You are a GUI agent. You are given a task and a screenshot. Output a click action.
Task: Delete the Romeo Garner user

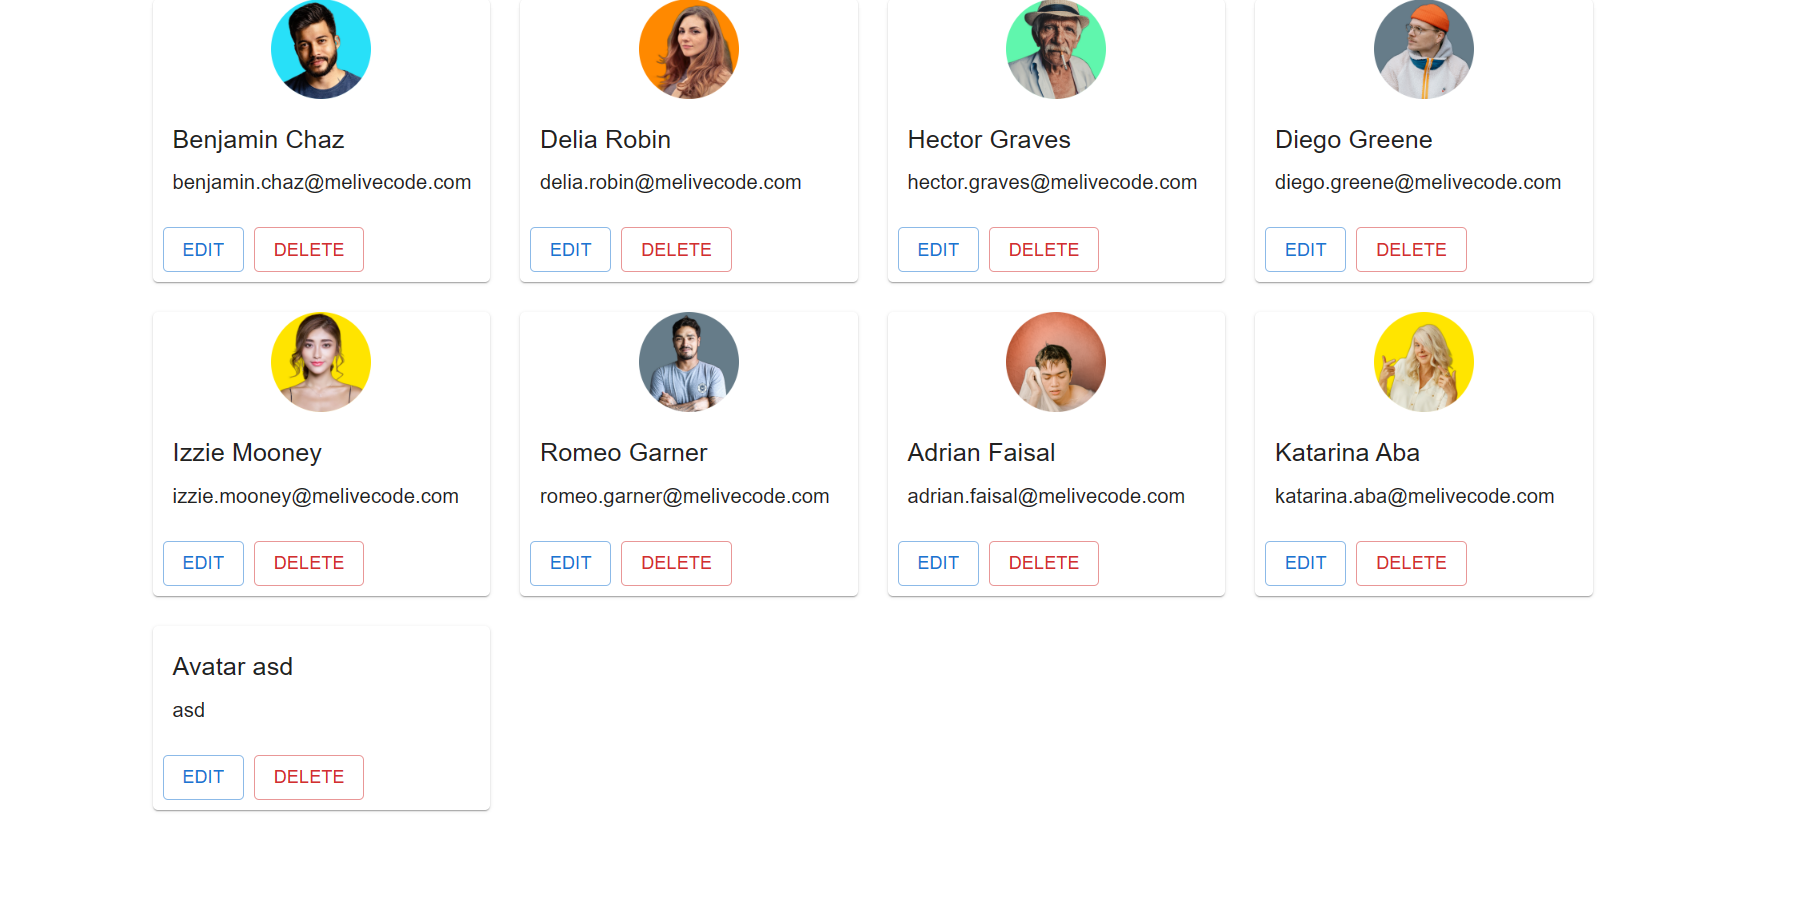point(676,563)
